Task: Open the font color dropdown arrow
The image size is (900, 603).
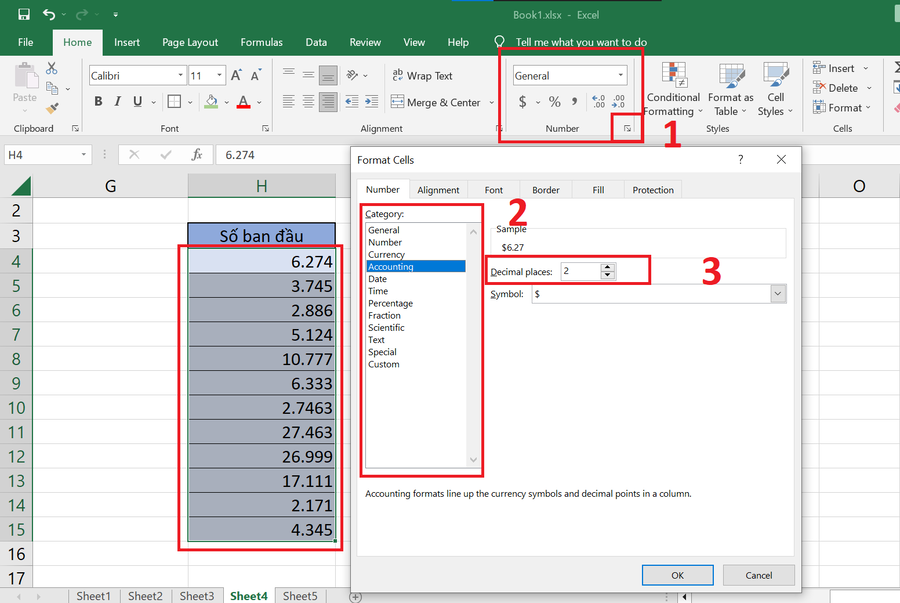Action: (259, 102)
